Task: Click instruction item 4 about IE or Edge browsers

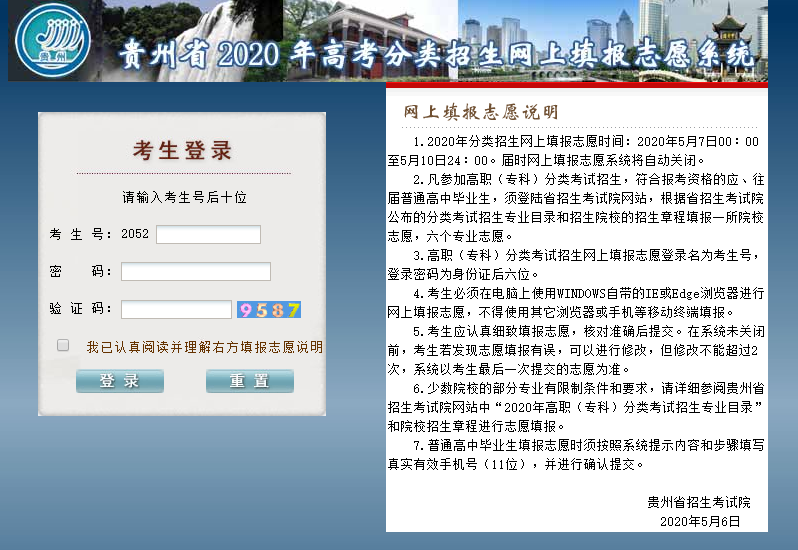Action: [575, 302]
